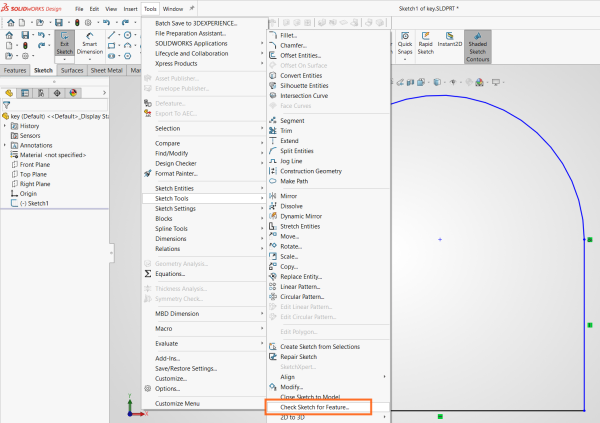The image size is (600, 423).
Task: Pin the menu bar with the pushpin
Action: click(192, 8)
